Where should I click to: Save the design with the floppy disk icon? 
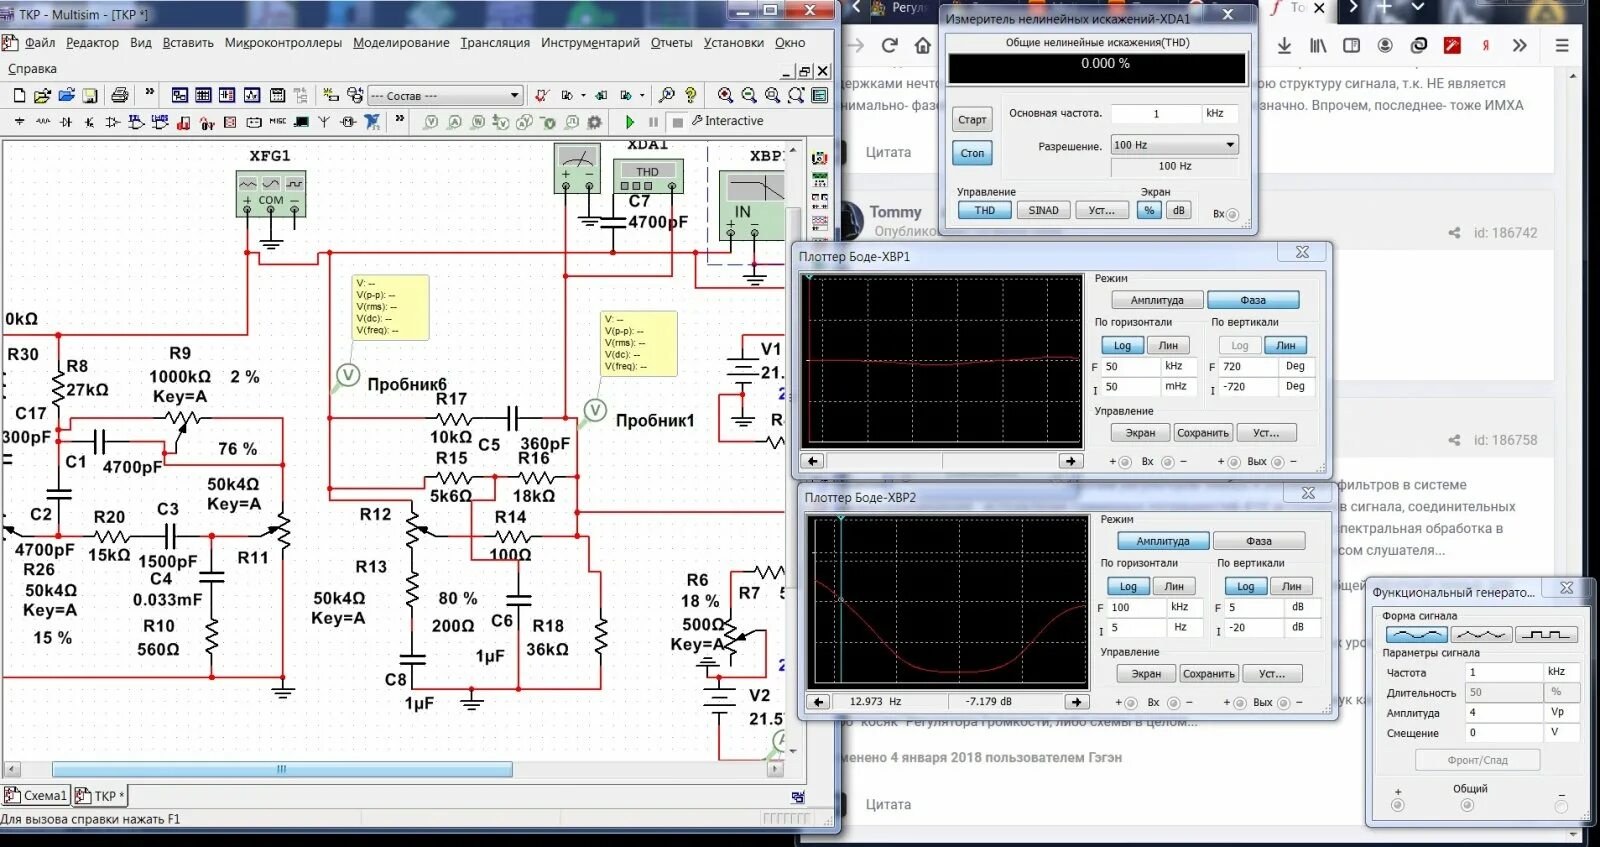click(90, 95)
